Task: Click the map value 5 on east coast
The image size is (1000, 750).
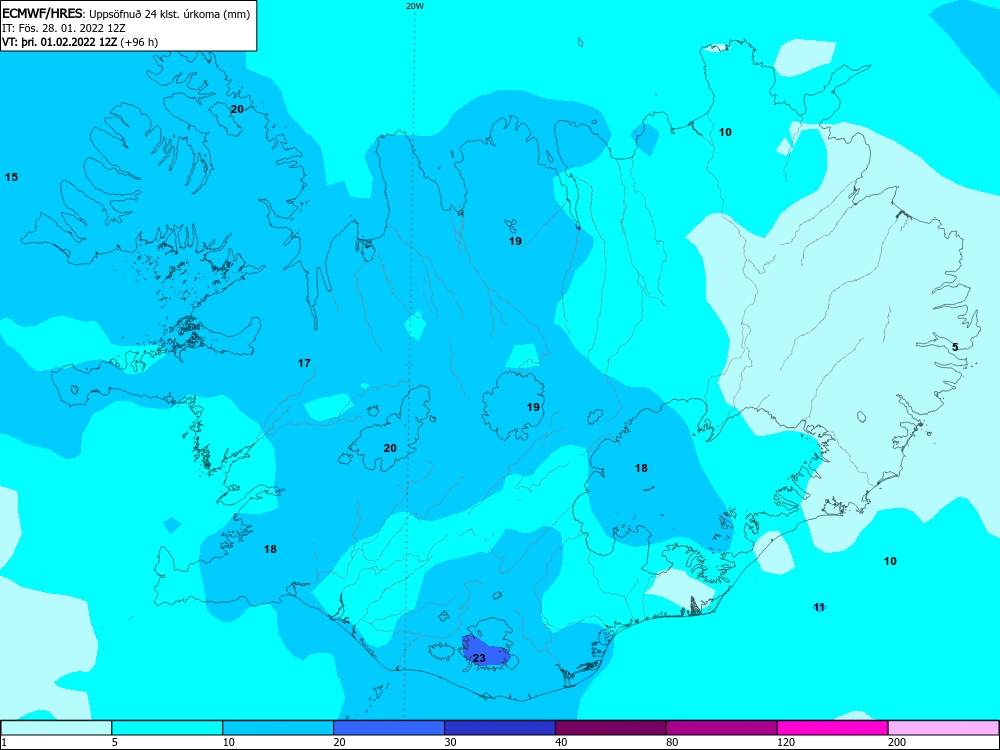Action: [x=955, y=348]
